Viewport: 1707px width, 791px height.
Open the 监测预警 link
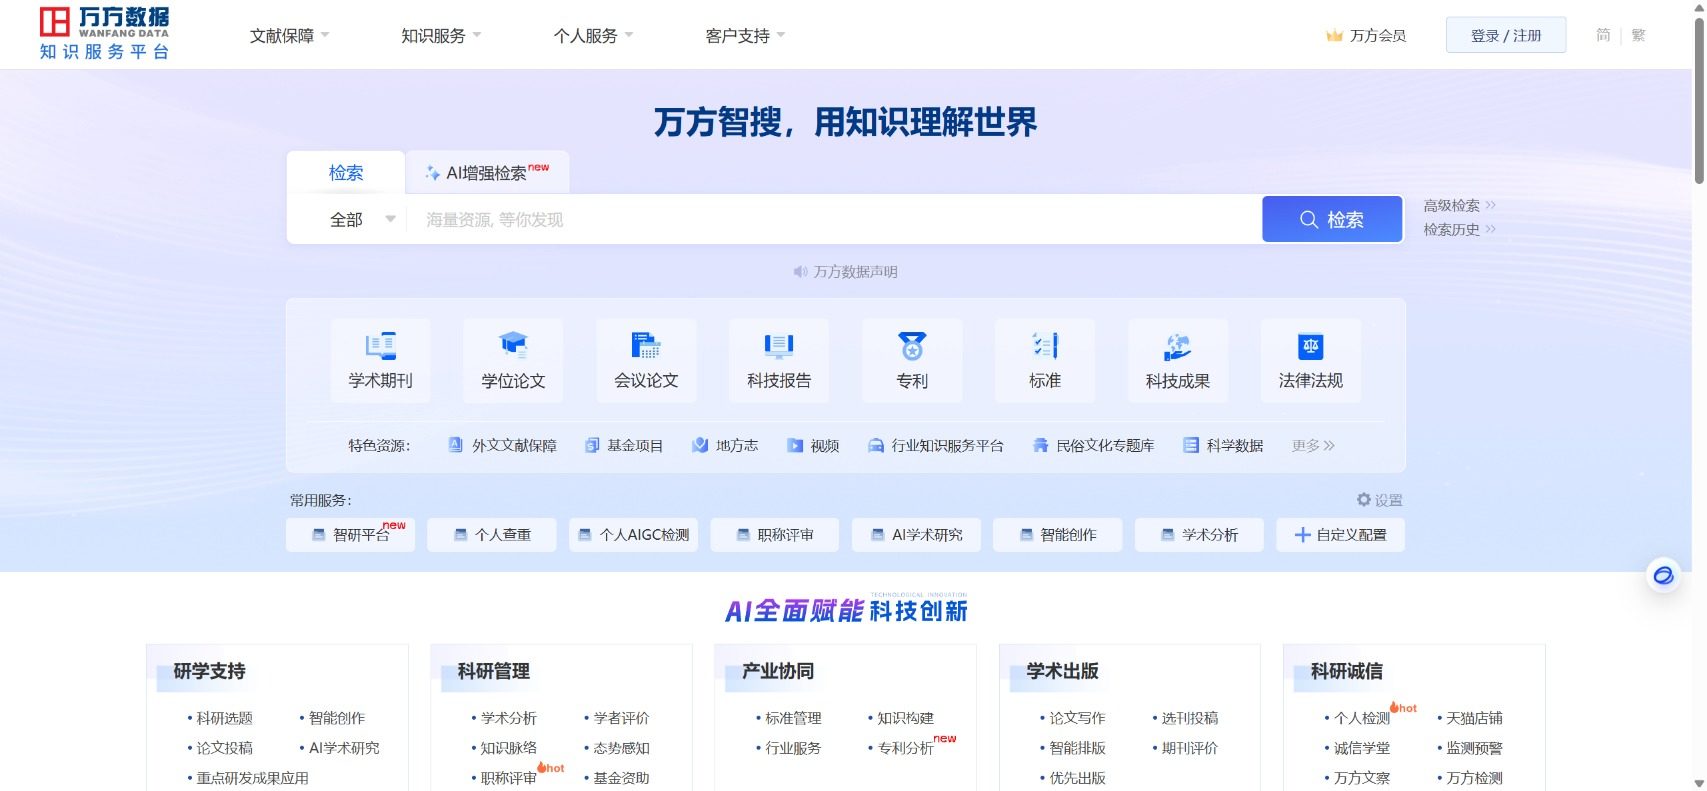pos(1474,748)
